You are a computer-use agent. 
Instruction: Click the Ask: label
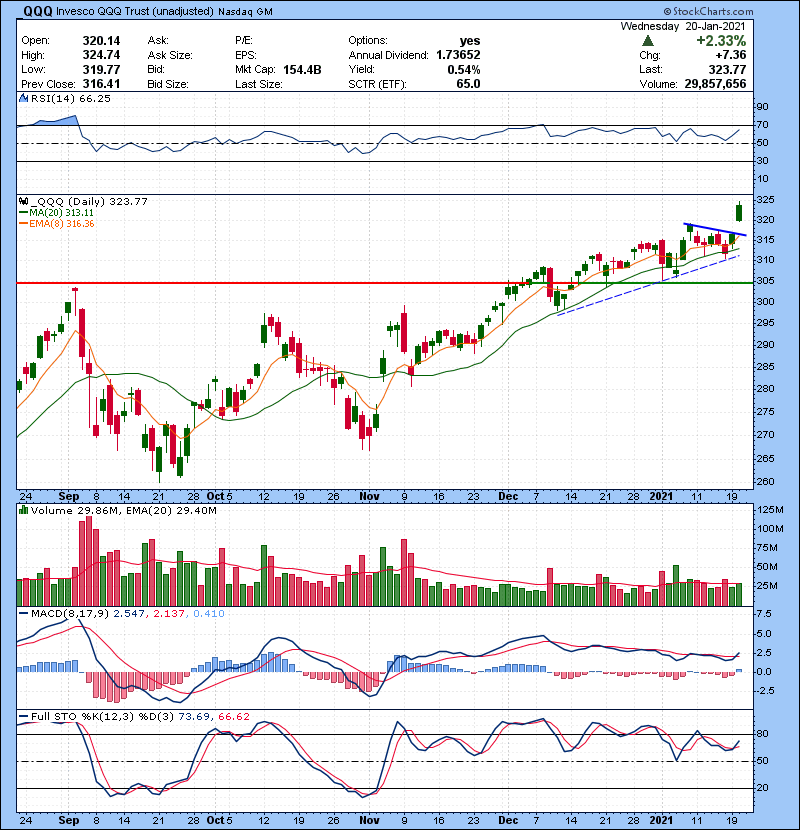[x=158, y=41]
